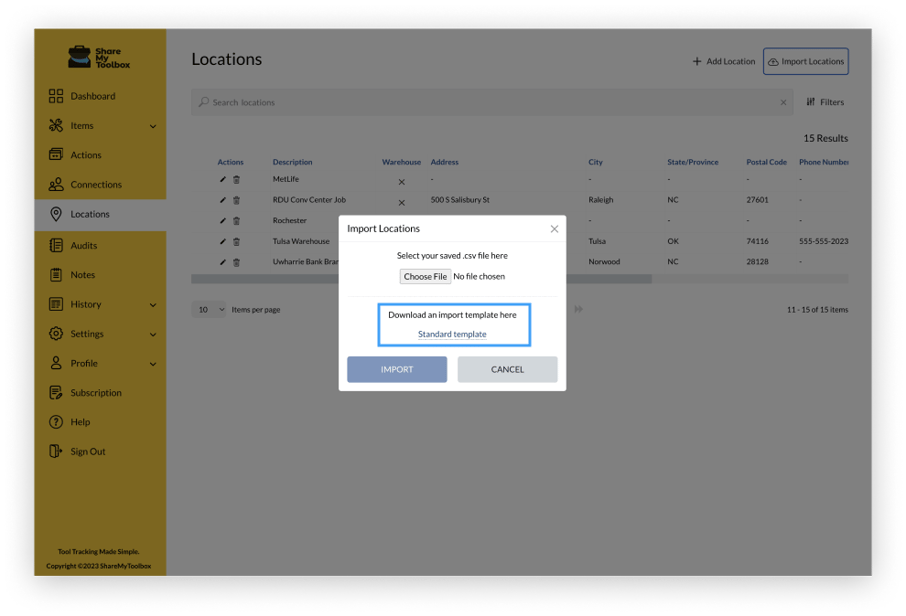Click the Actions sidebar icon
Screen dimensions: 906x616
[x=56, y=155]
